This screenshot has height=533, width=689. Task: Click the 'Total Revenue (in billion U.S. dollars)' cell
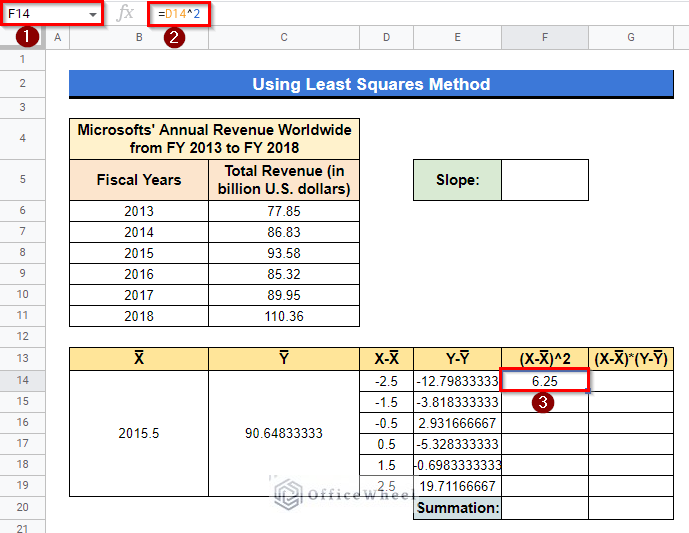[x=284, y=180]
